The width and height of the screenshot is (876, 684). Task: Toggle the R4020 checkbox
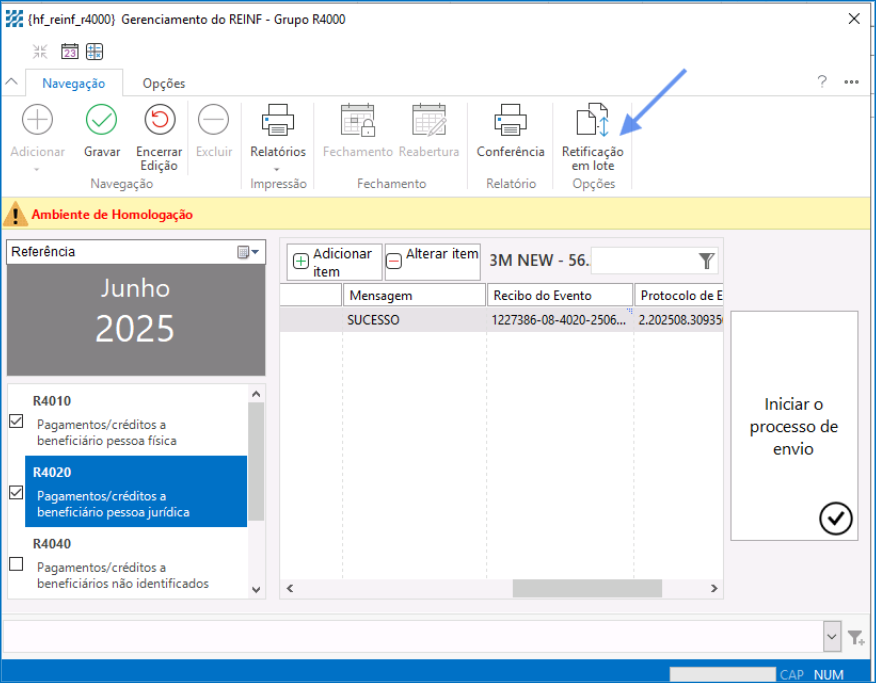(x=16, y=492)
